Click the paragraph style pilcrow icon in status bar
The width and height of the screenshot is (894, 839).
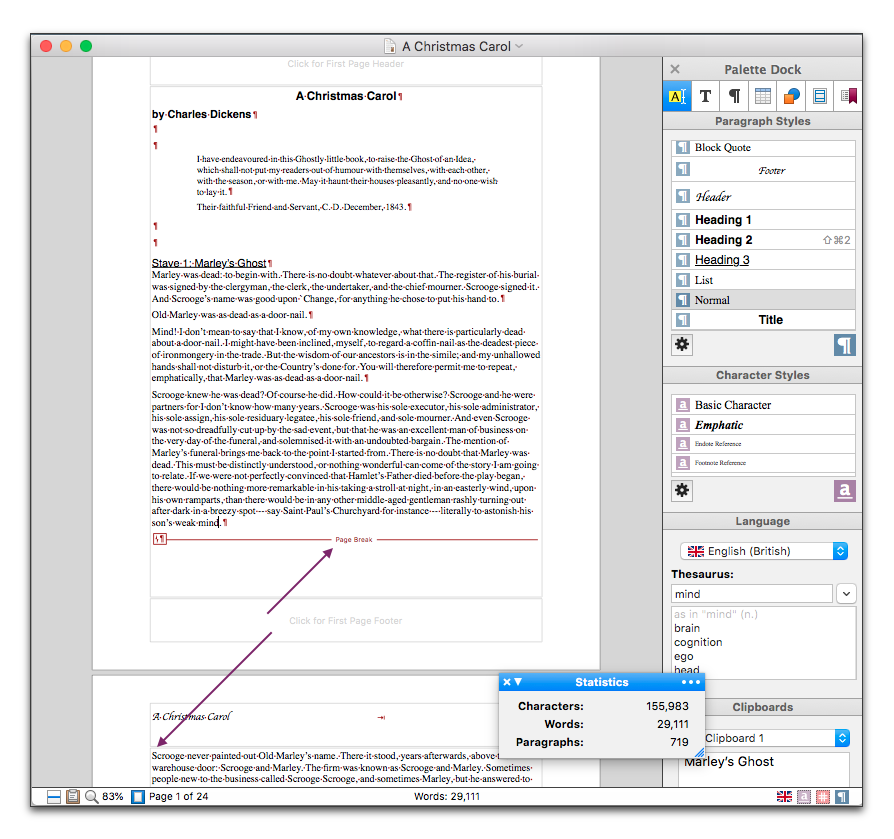click(x=842, y=796)
